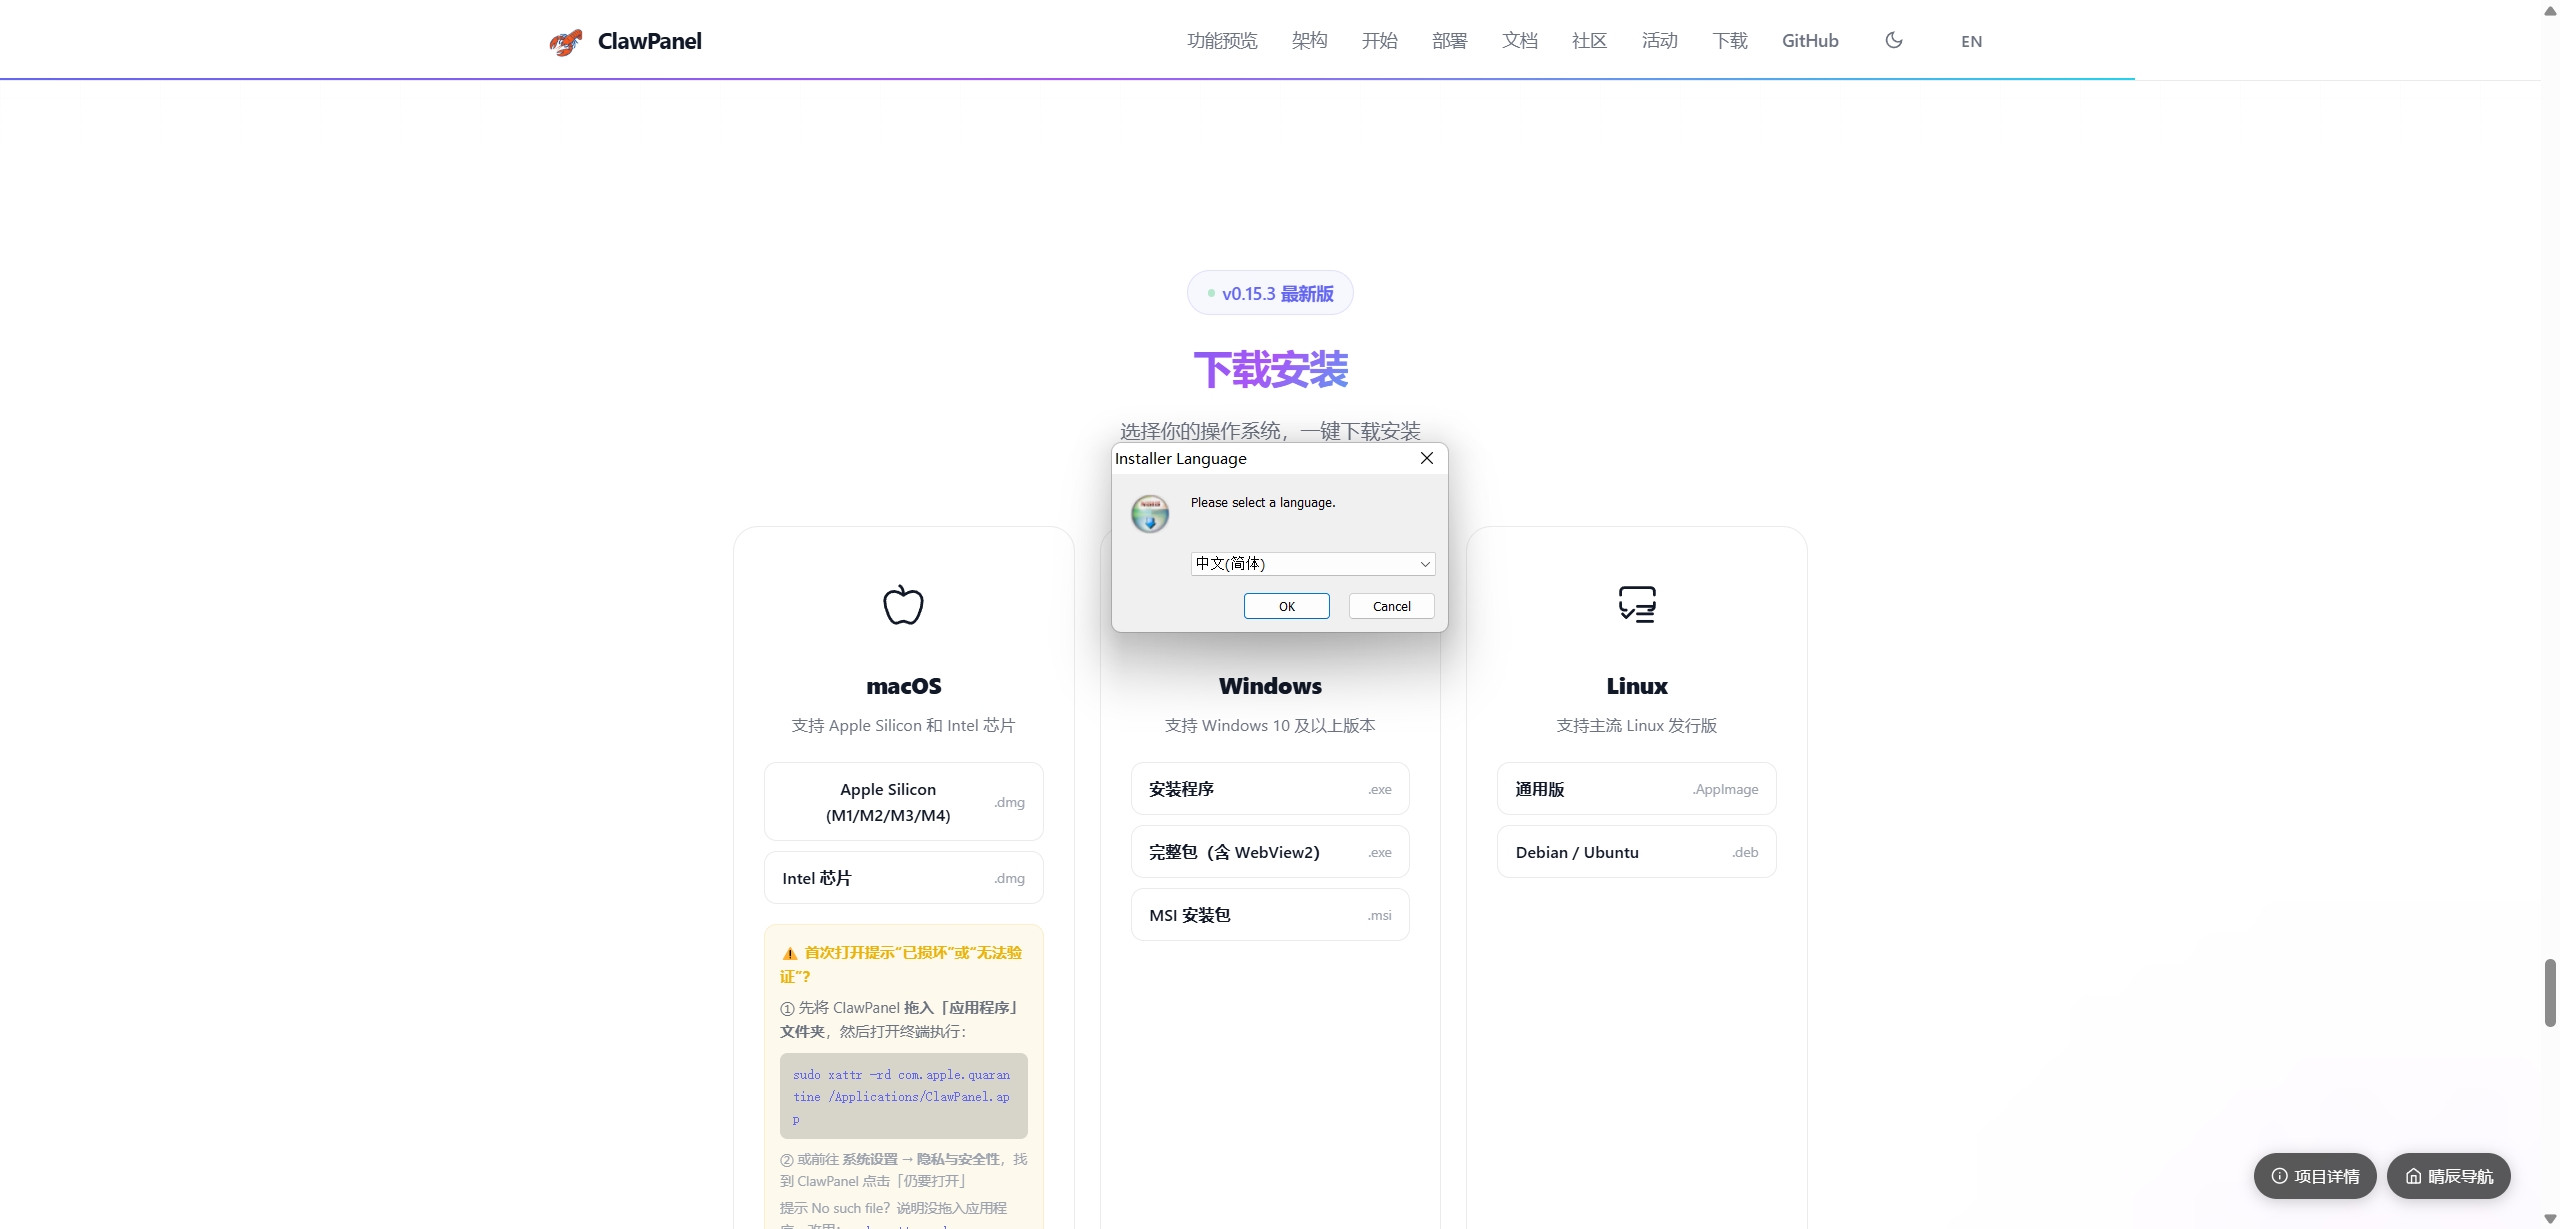Jump to the 下载 nav section

1729,41
